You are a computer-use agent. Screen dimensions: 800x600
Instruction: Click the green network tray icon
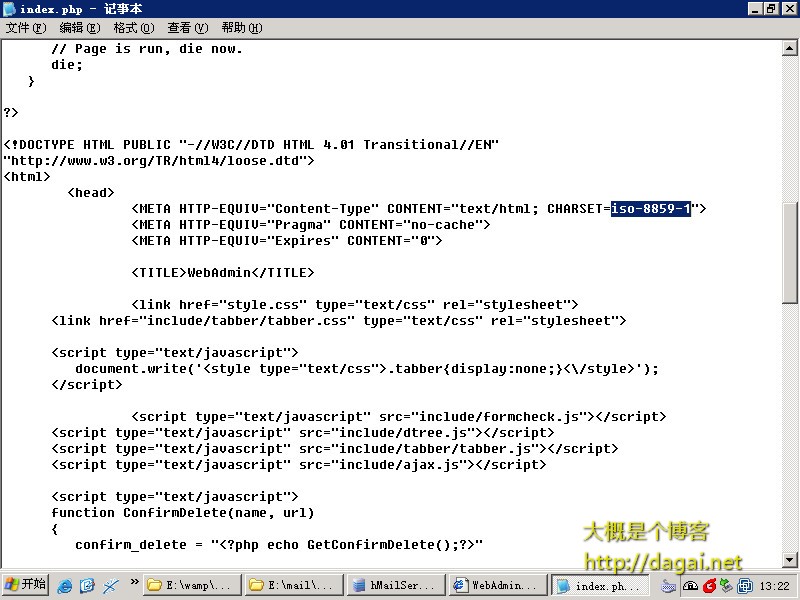coord(727,586)
